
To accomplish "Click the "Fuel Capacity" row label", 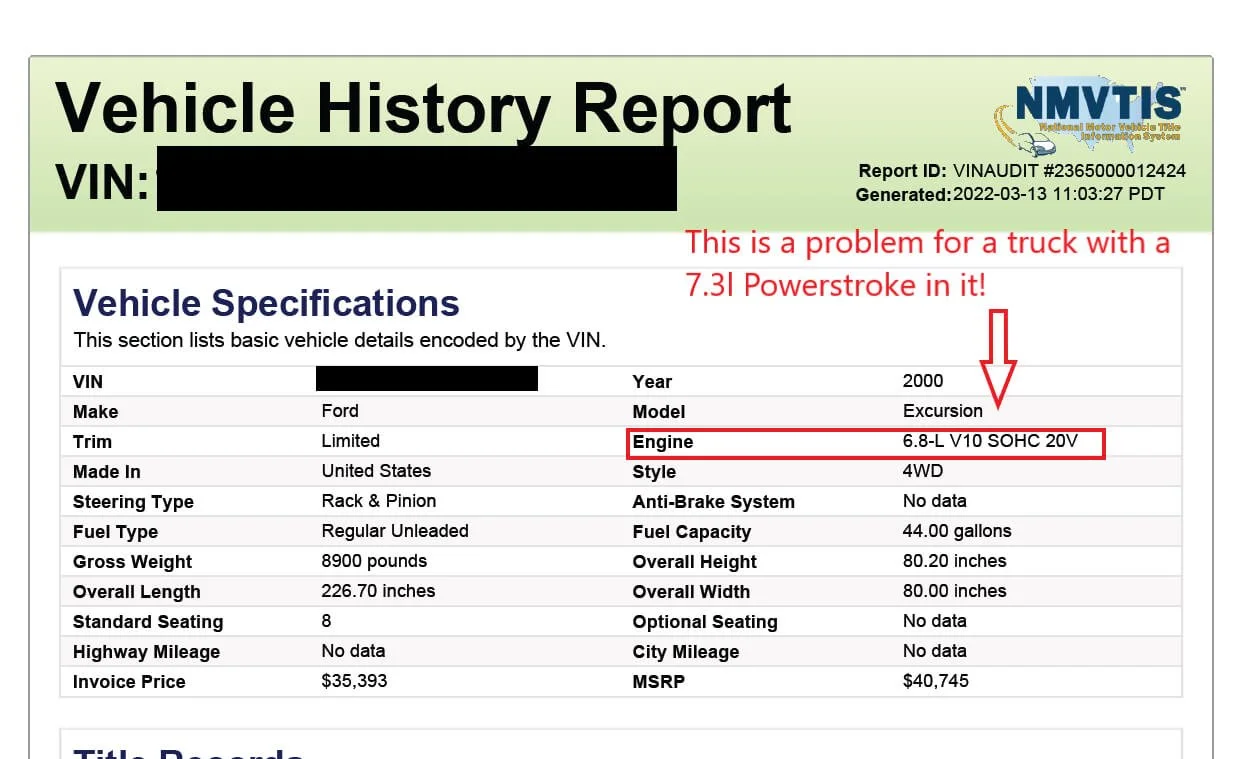I will [x=692, y=532].
